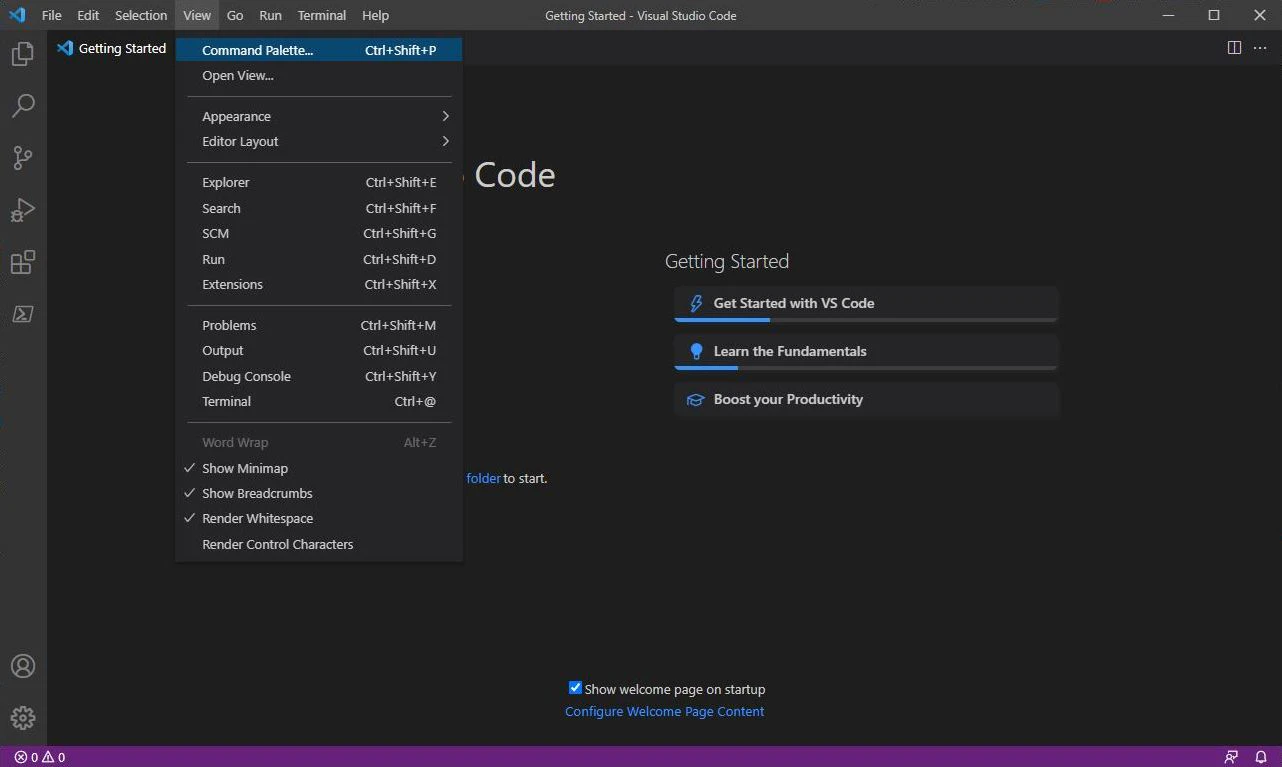Click the split editor right icon

(x=1235, y=48)
